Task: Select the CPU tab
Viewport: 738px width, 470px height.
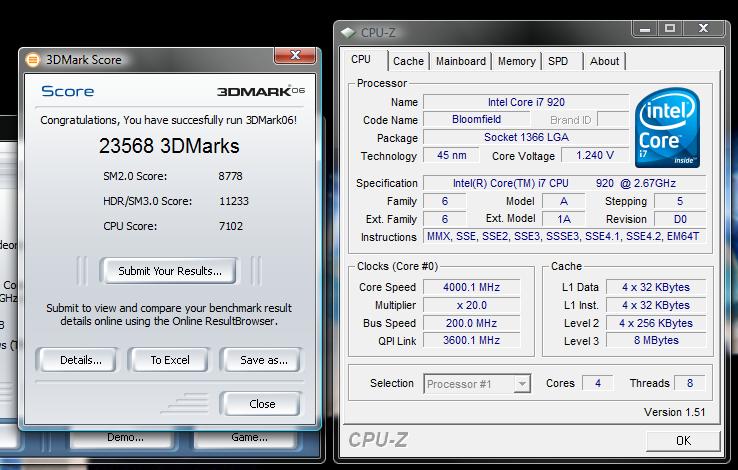Action: [361, 60]
